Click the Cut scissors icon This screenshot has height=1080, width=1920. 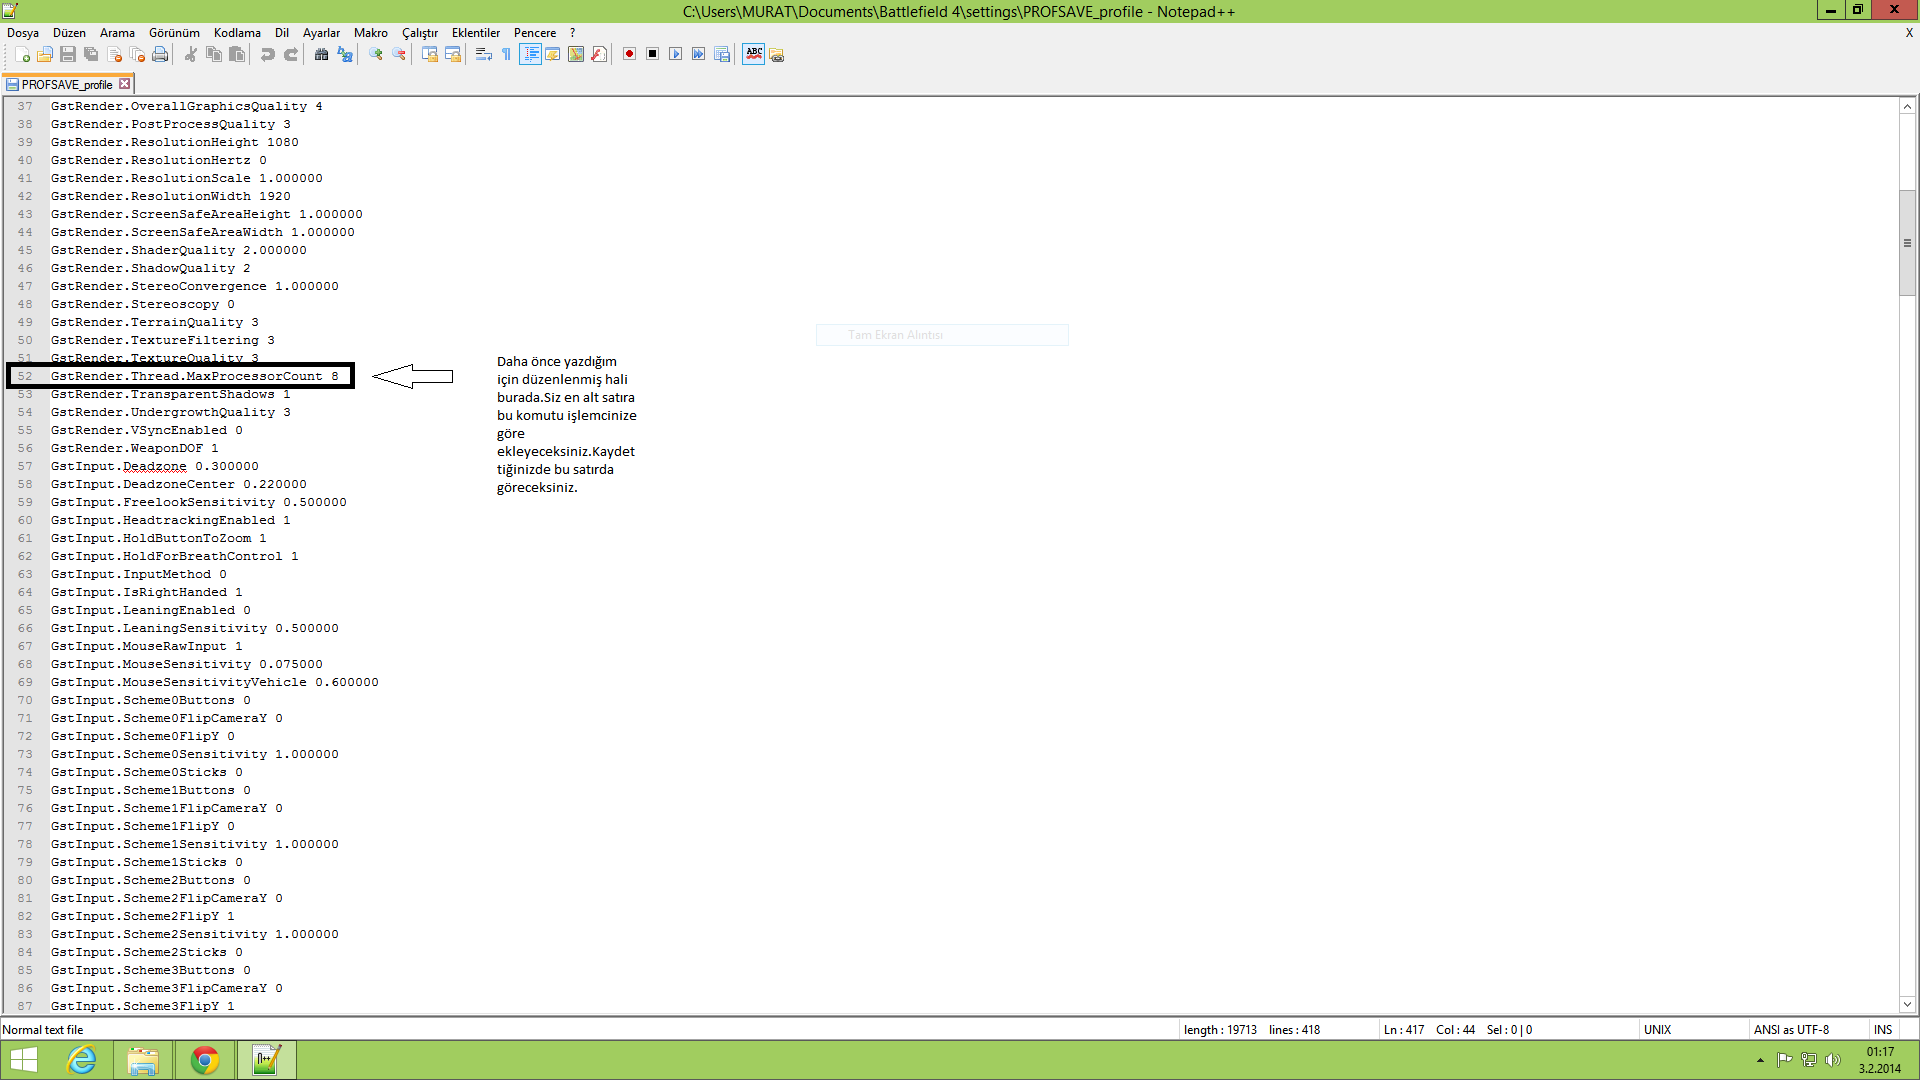[190, 54]
